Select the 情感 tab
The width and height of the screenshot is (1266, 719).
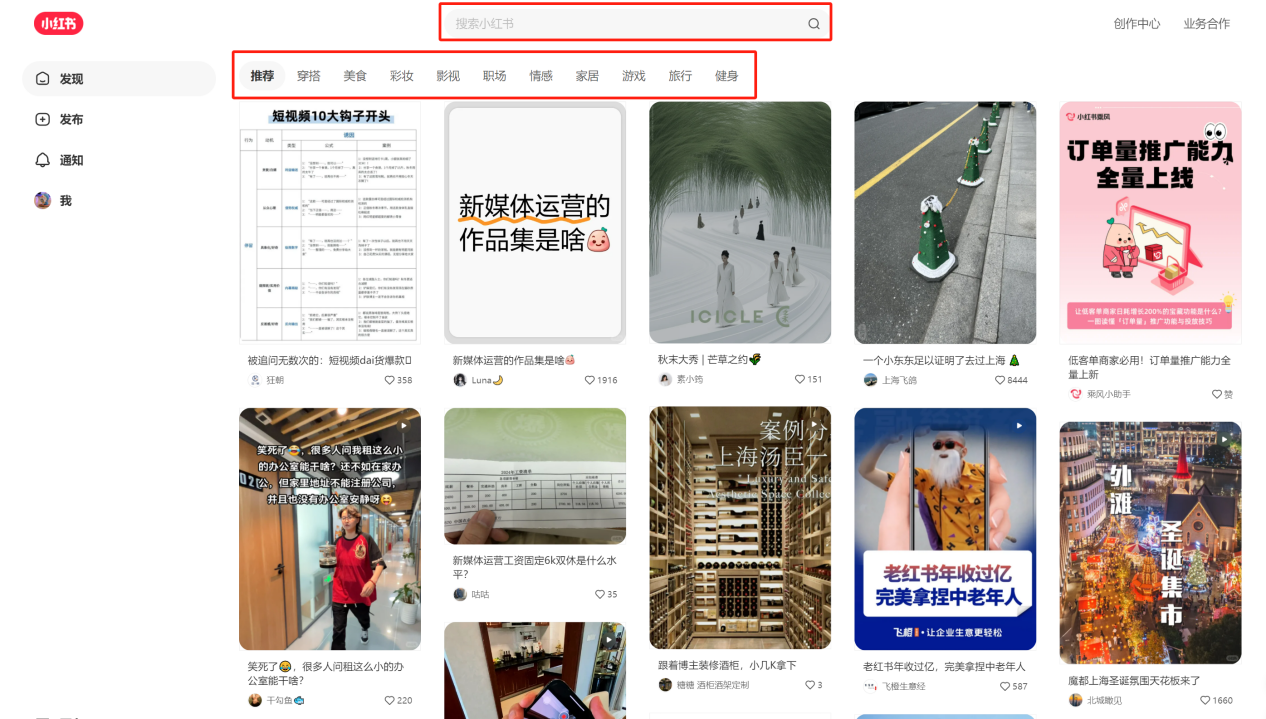pyautogui.click(x=541, y=76)
